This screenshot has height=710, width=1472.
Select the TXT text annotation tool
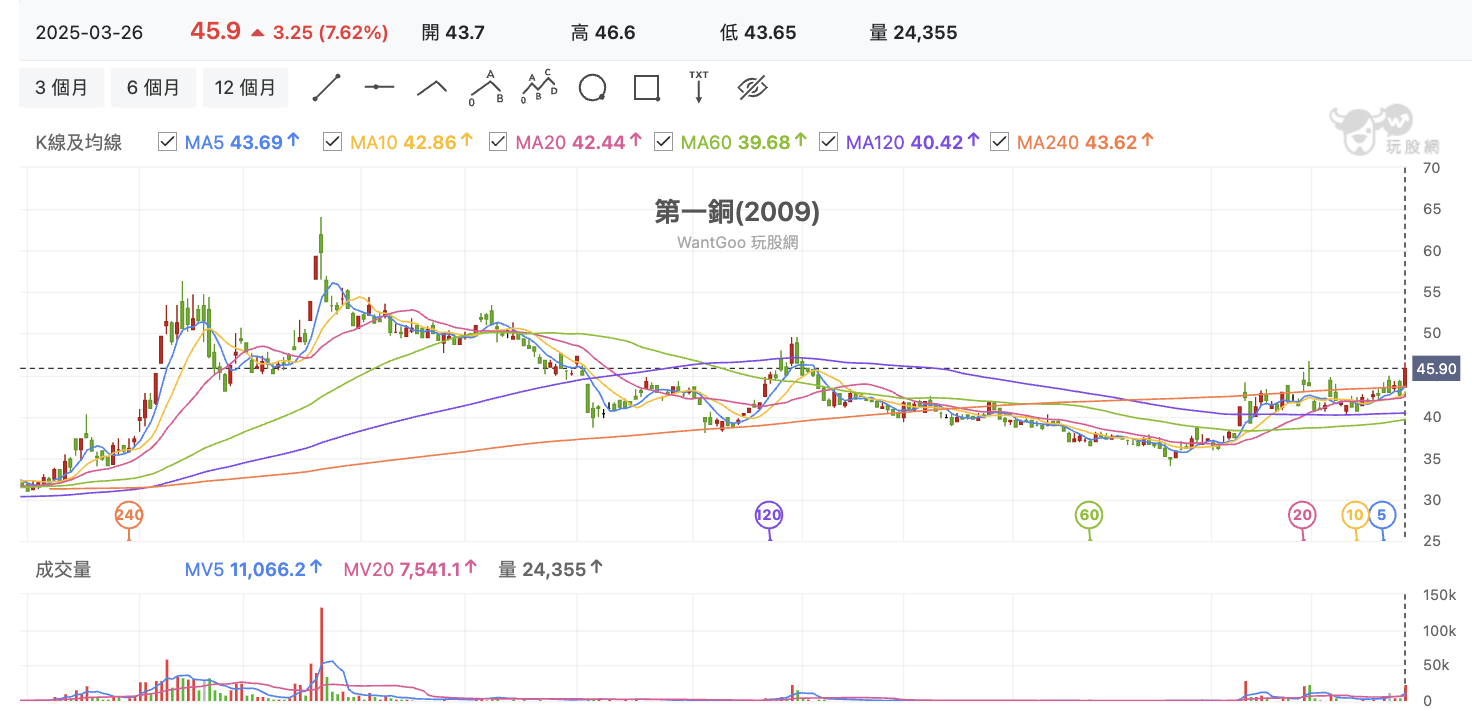[x=699, y=87]
